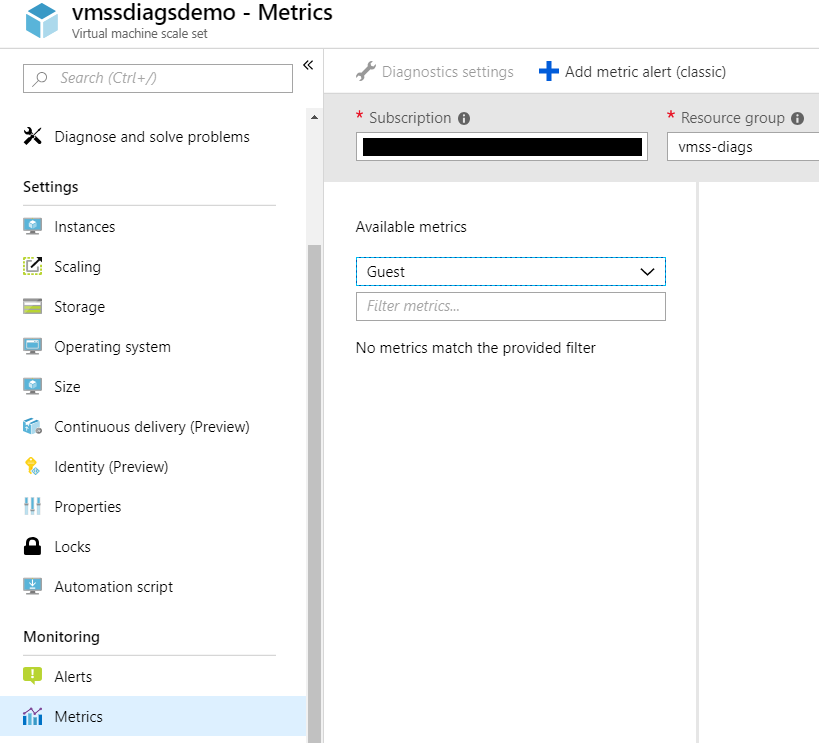Screen dimensions: 819x743
Task: Click the Scaling icon
Action: point(32,266)
